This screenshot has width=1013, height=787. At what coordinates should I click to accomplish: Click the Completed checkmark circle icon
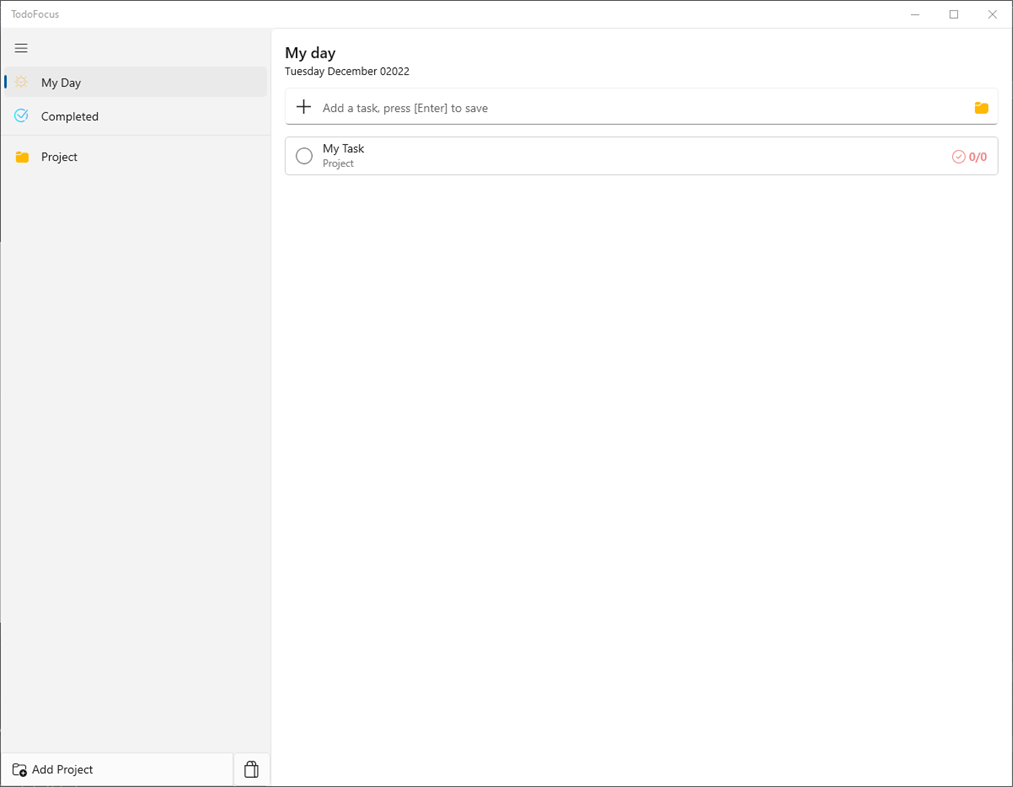[21, 116]
